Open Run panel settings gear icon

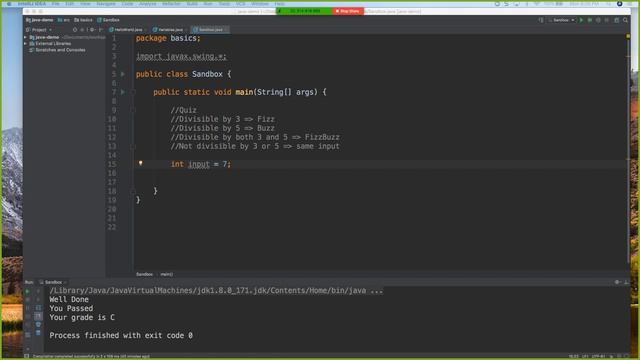point(617,282)
